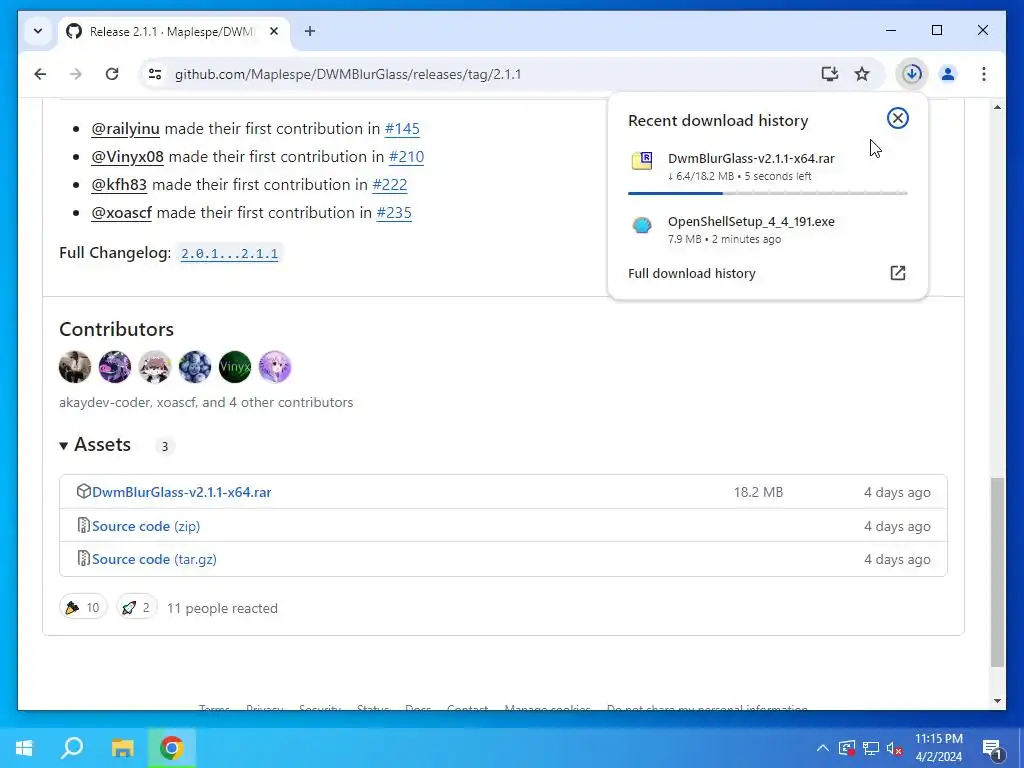1024x768 pixels.
Task: Click the muted volume tray icon
Action: 894,748
